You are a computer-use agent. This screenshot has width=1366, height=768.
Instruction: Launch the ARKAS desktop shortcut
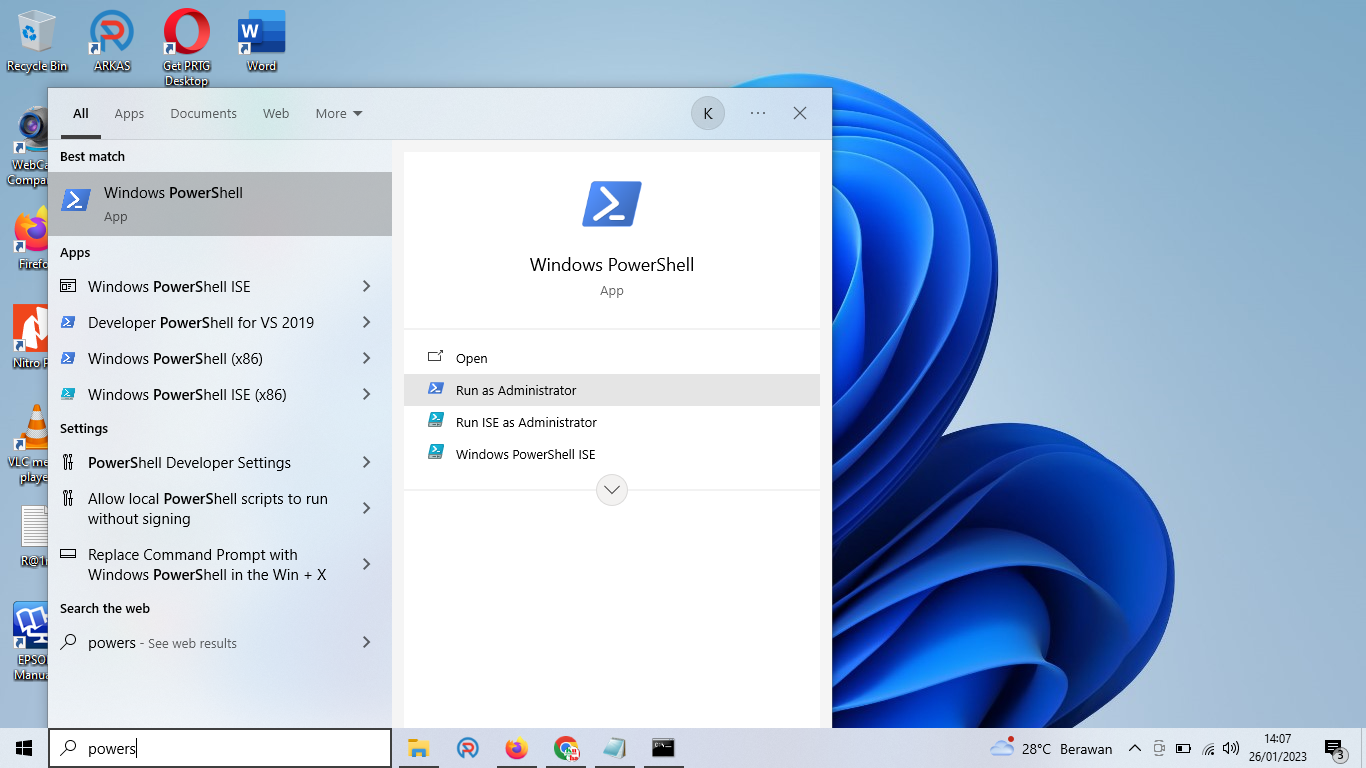pyautogui.click(x=112, y=40)
